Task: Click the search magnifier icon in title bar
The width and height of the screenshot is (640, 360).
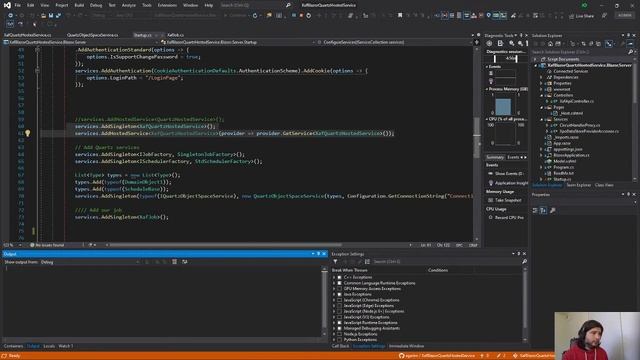Action: pos(288,5)
